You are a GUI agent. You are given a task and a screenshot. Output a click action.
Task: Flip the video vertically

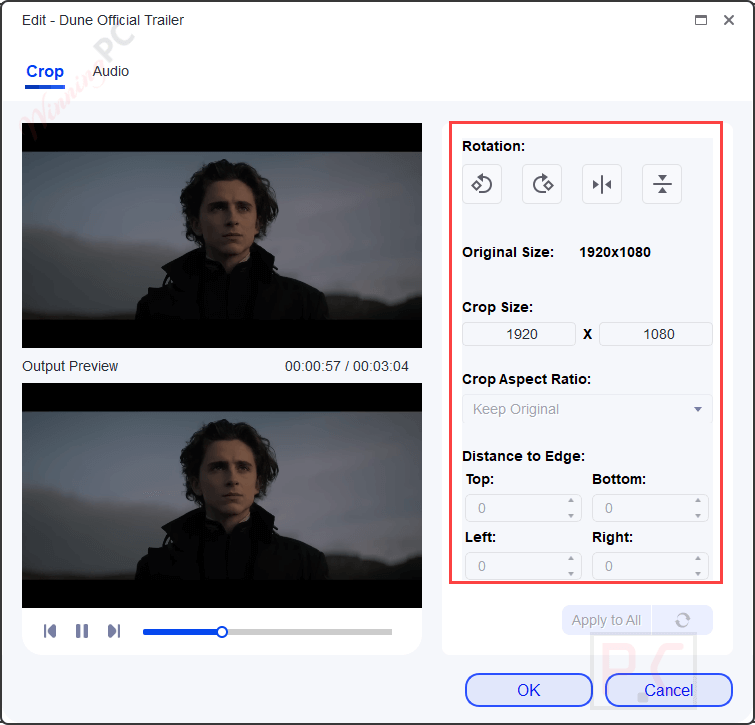pos(662,184)
